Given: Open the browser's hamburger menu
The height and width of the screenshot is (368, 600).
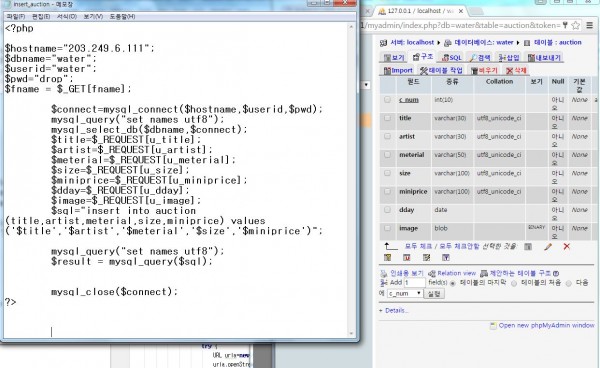Looking at the screenshot, I should pos(590,25).
